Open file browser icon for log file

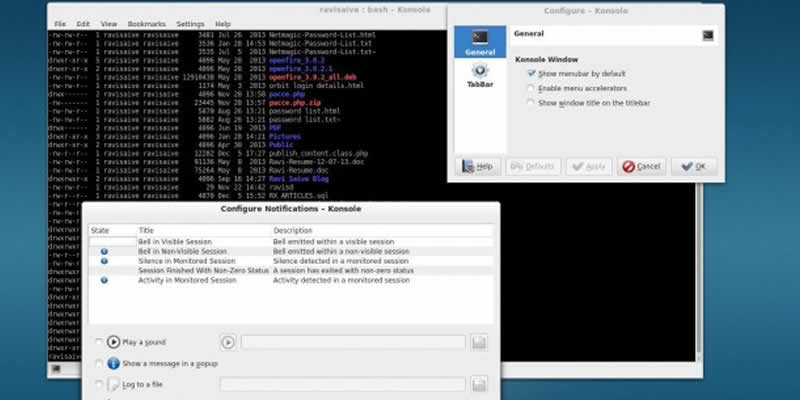tap(479, 384)
